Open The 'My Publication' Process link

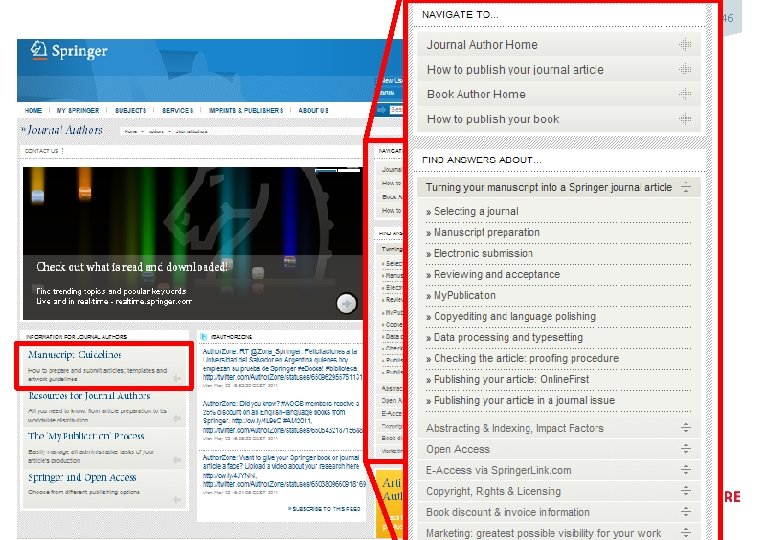coord(86,436)
